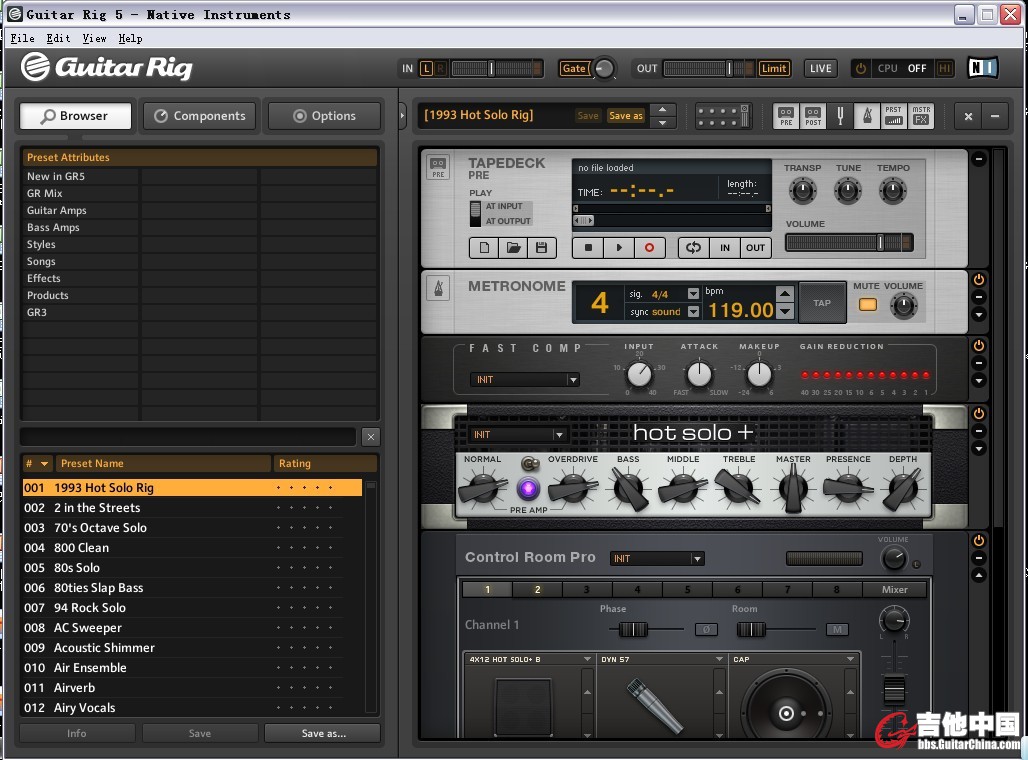Toggle LIVE view mode

pyautogui.click(x=820, y=68)
